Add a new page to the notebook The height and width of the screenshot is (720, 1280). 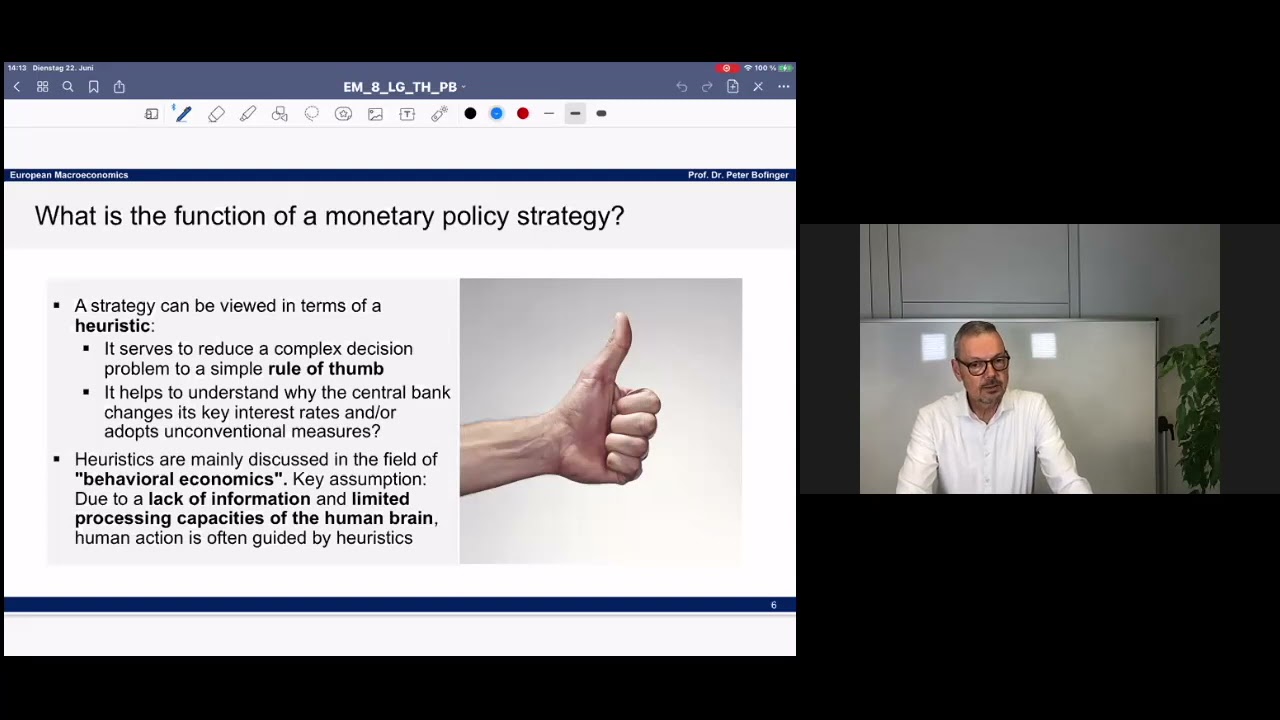pos(732,87)
